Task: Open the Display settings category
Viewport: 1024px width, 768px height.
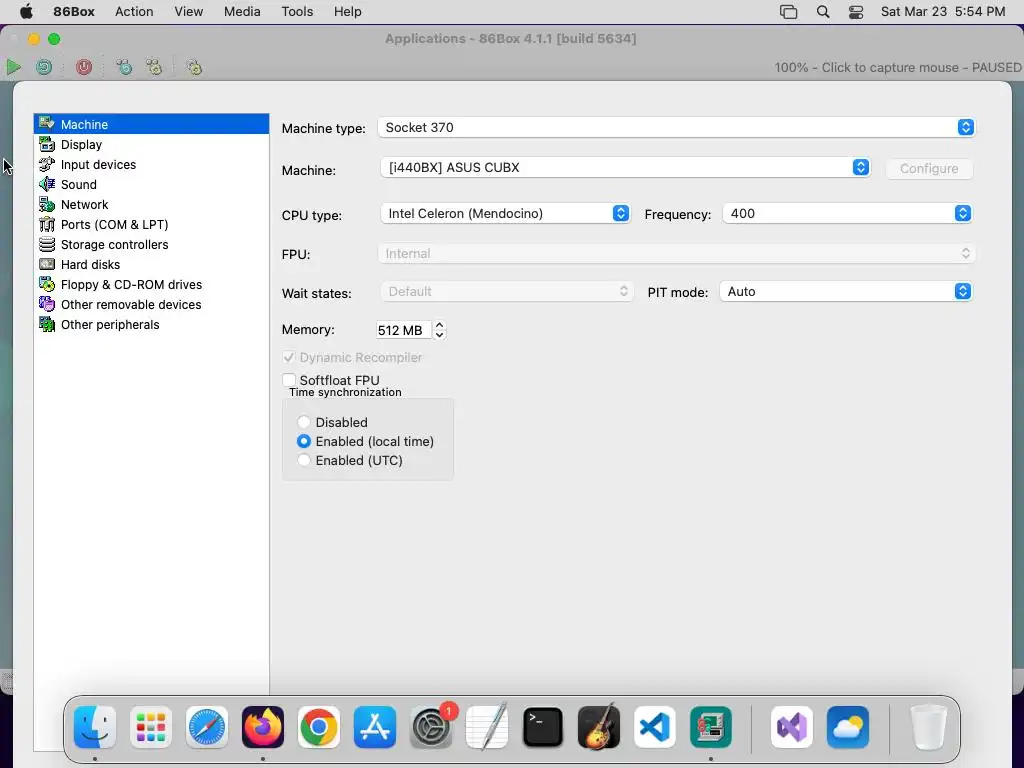Action: 152,144
